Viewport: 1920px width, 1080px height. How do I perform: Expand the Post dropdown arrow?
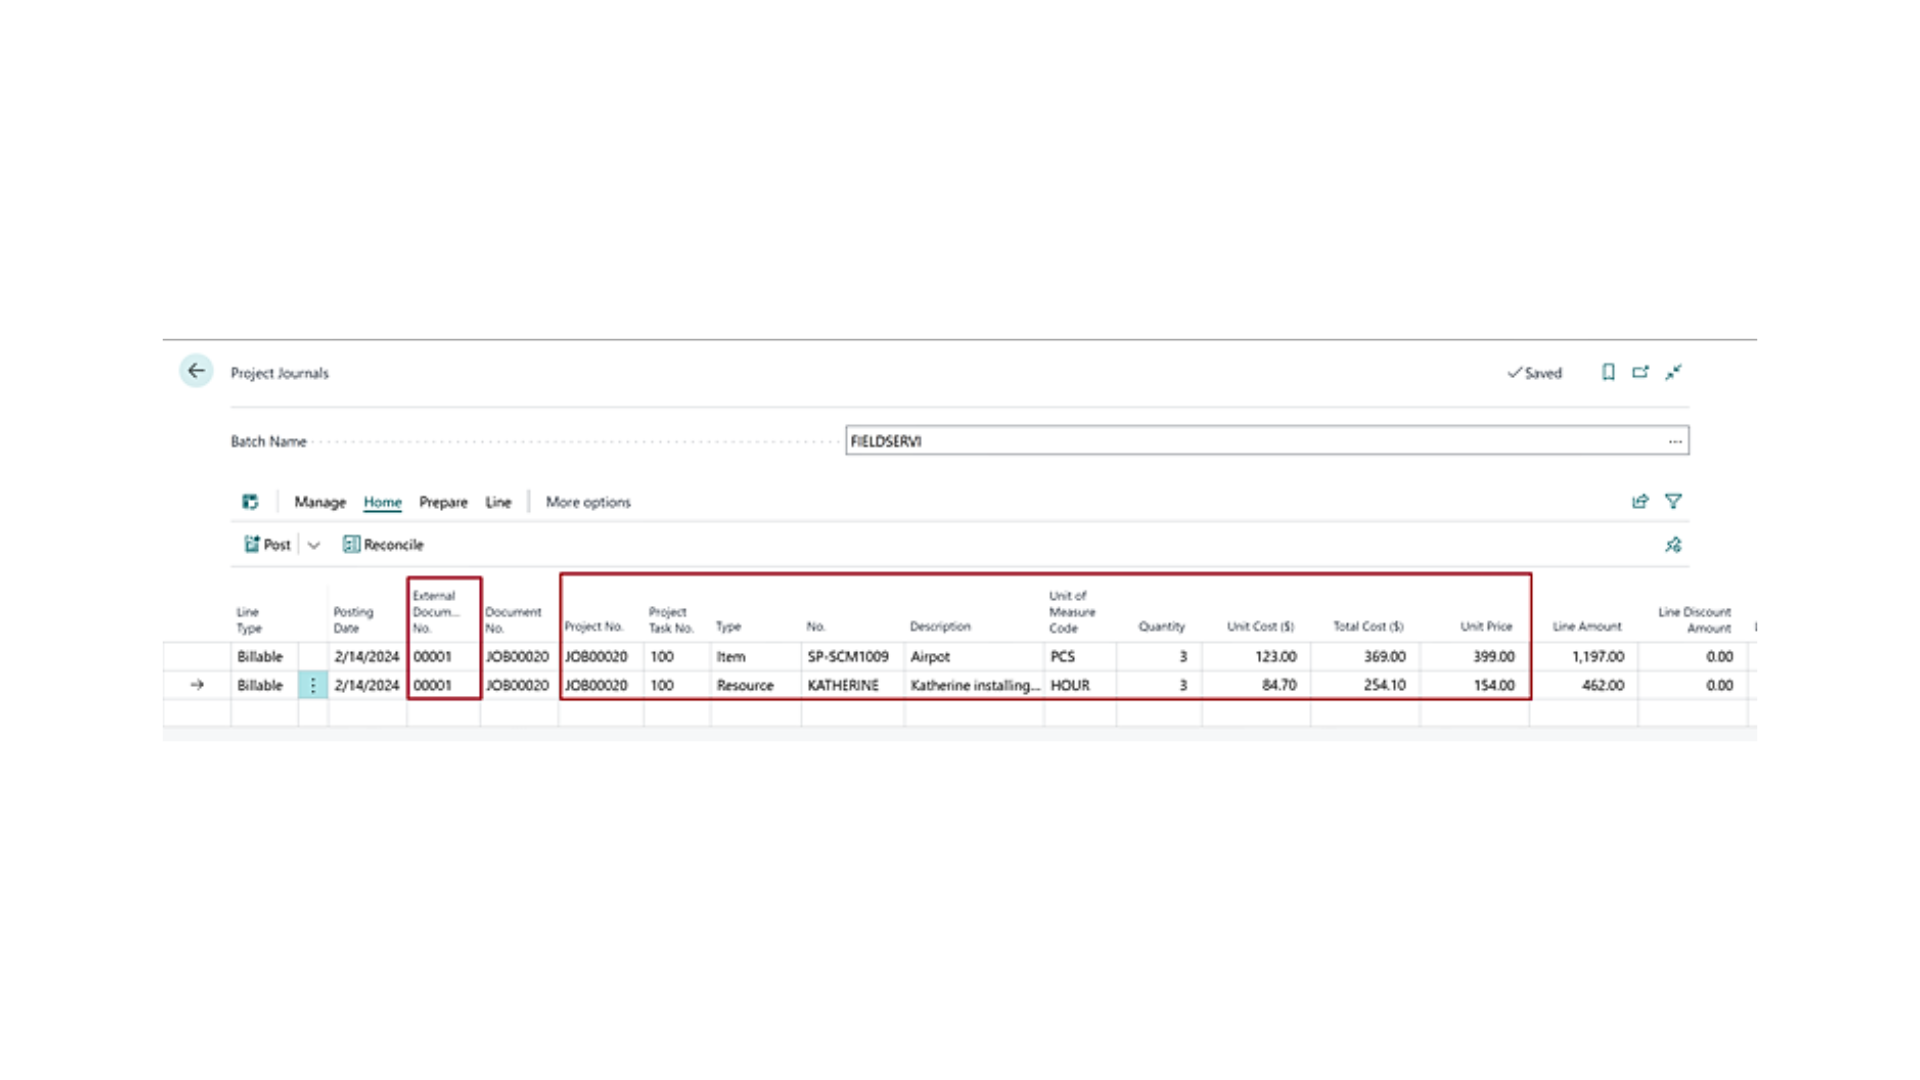coord(314,545)
